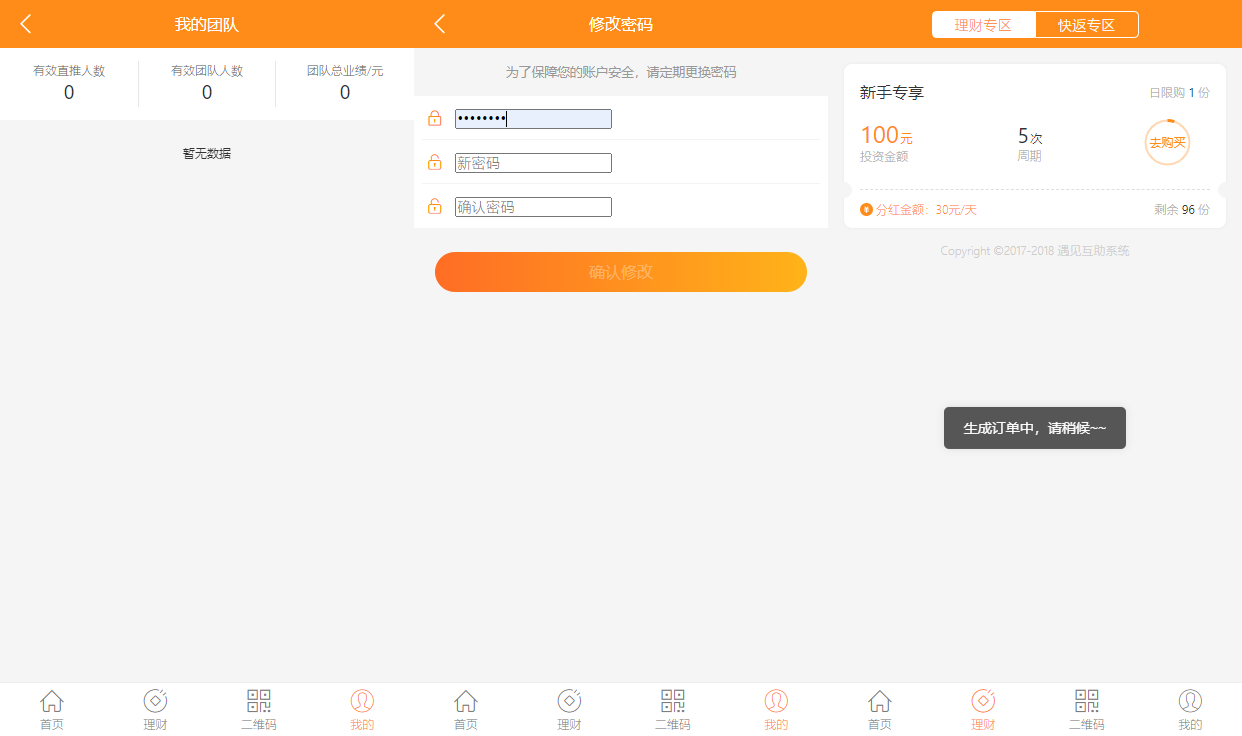Click the 团队总业绩/元 stat
1242x736 pixels.
(345, 82)
